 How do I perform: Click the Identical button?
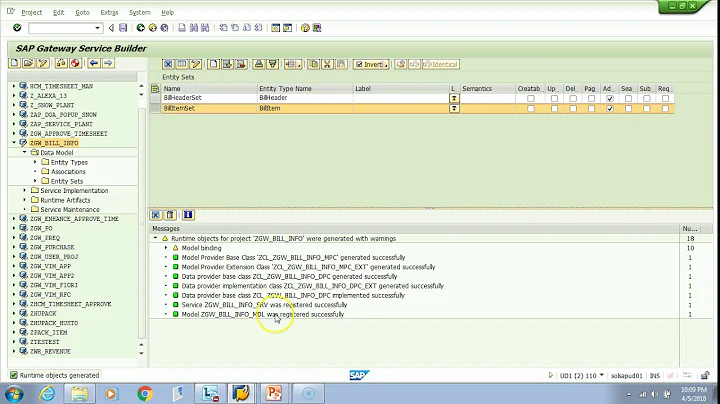[441, 64]
